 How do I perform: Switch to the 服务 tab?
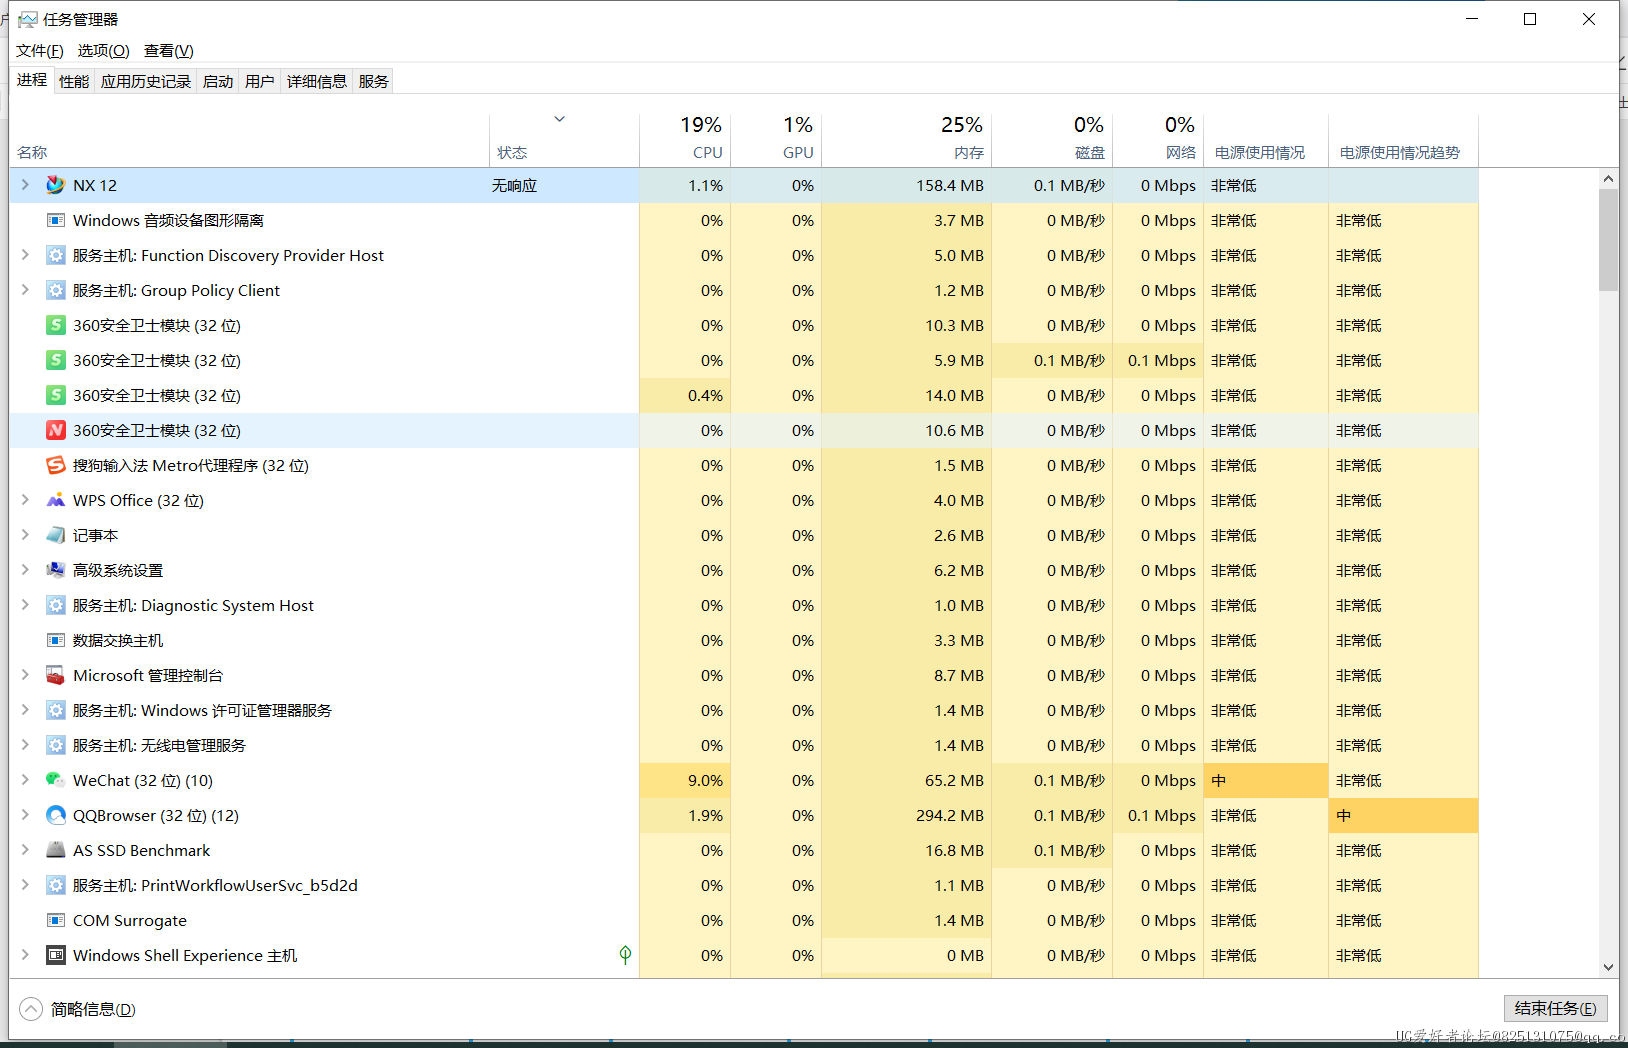[374, 81]
